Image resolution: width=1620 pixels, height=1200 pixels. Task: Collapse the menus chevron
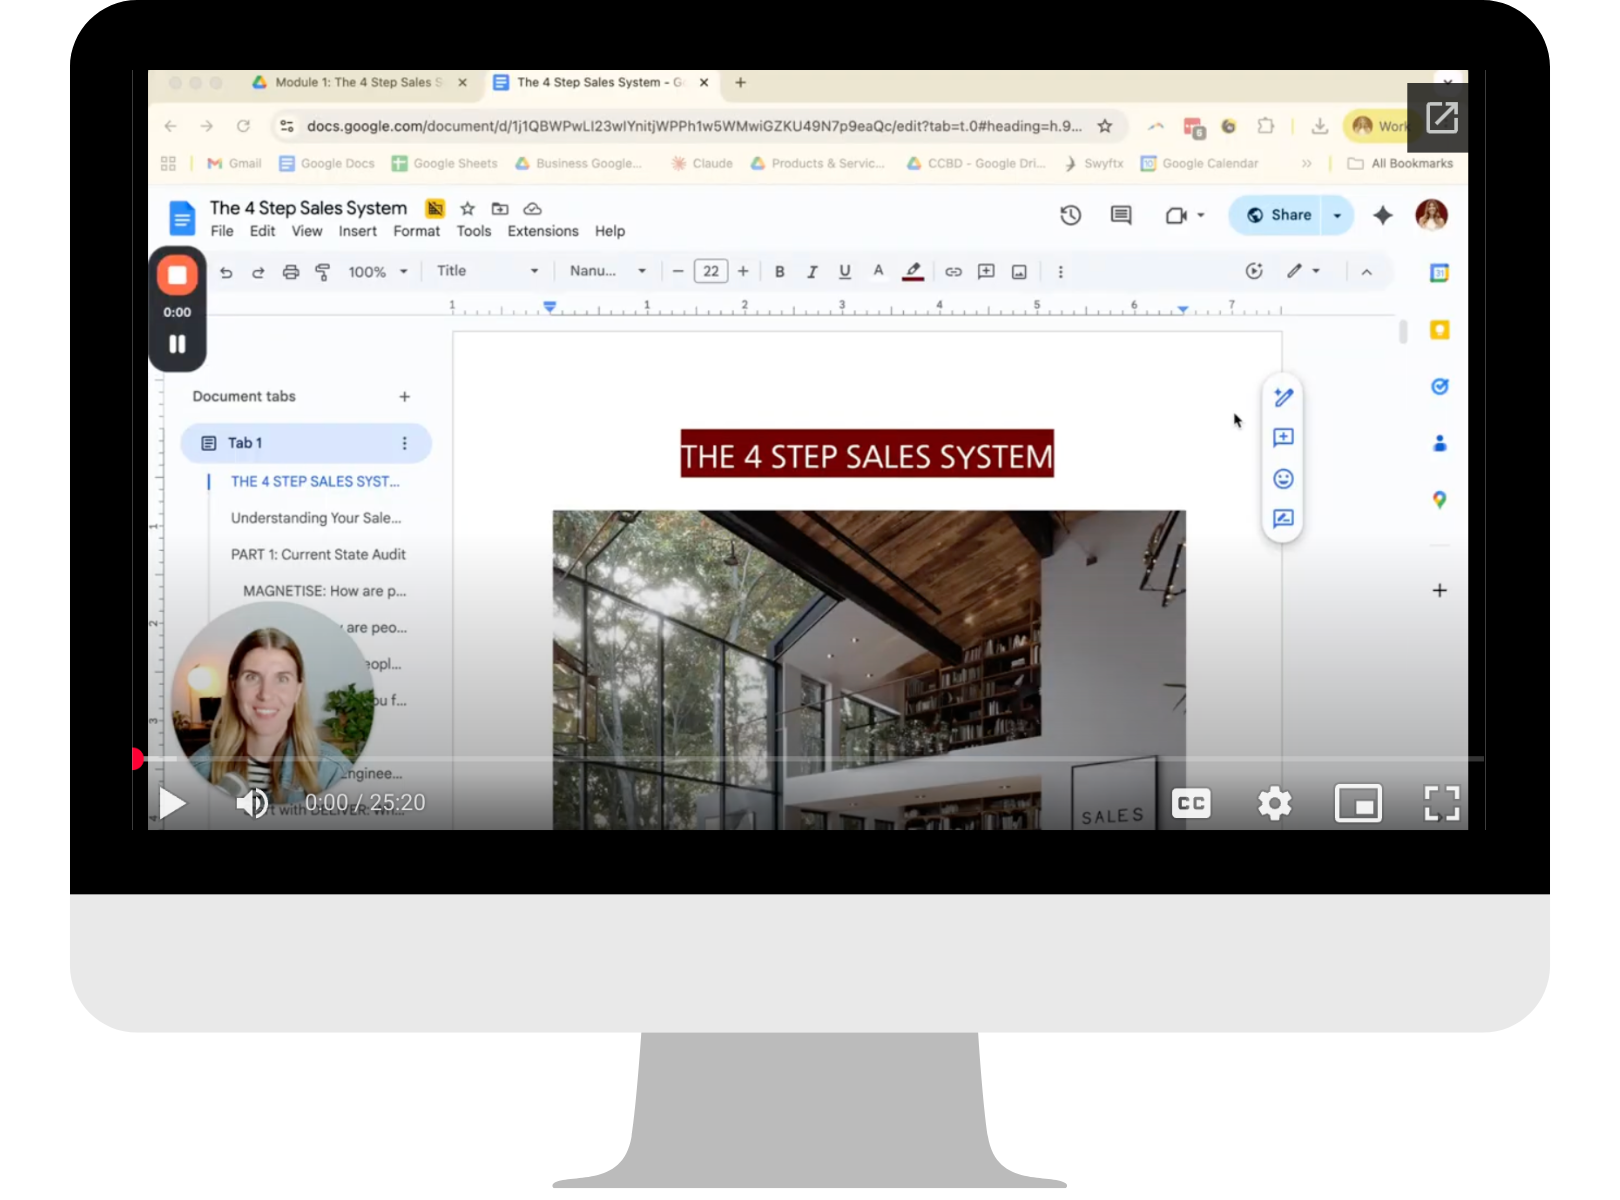tap(1366, 272)
